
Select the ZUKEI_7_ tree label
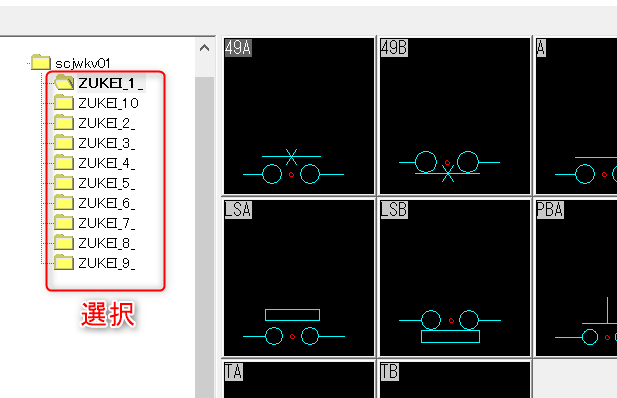click(107, 223)
